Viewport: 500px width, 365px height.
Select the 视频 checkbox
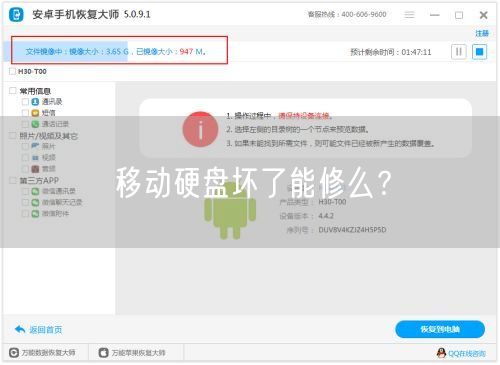(25, 157)
